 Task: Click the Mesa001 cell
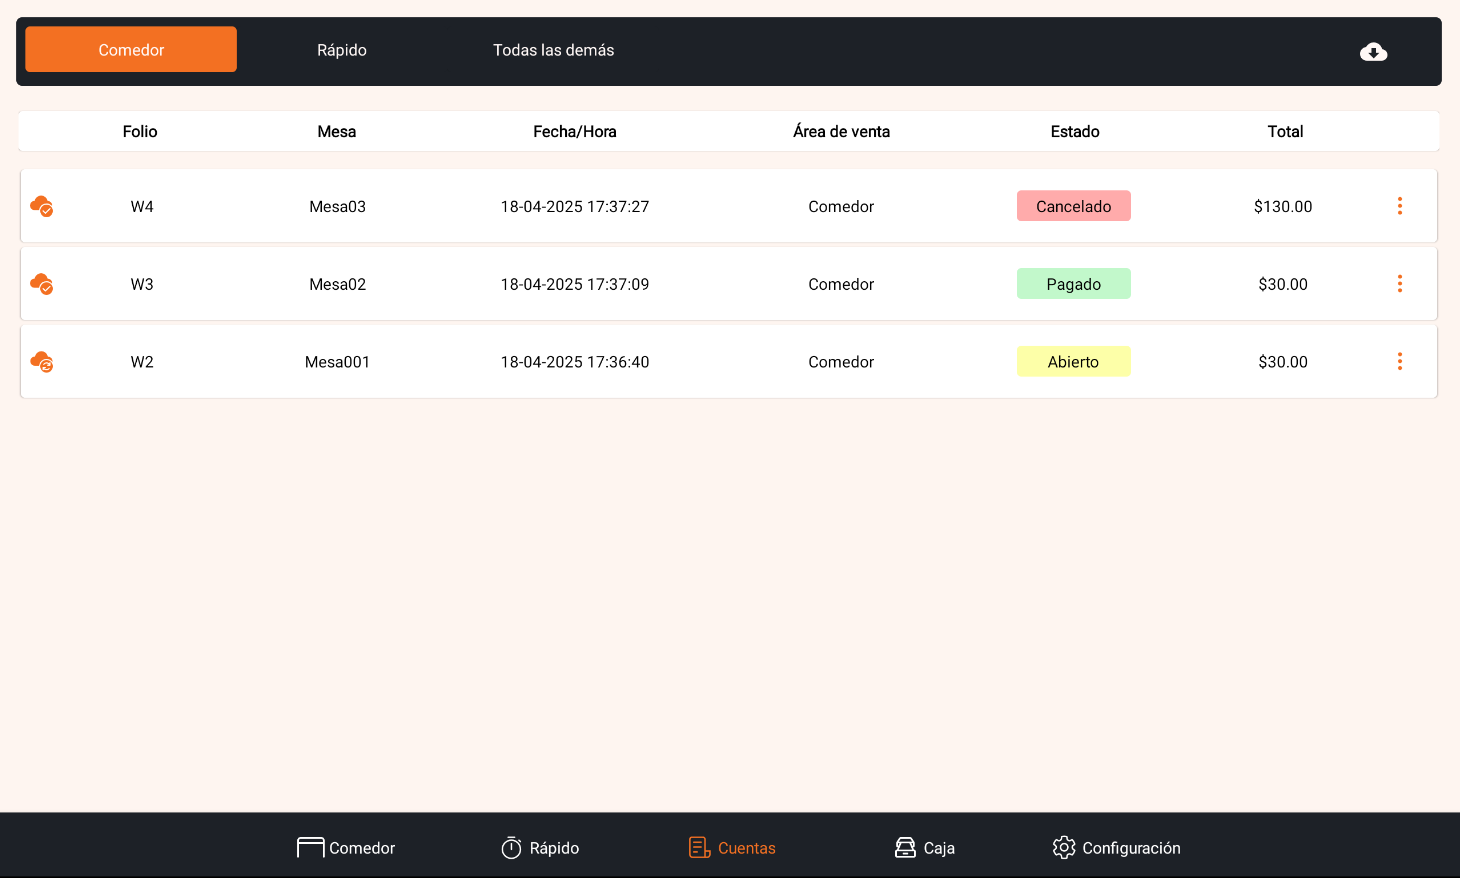coord(337,363)
